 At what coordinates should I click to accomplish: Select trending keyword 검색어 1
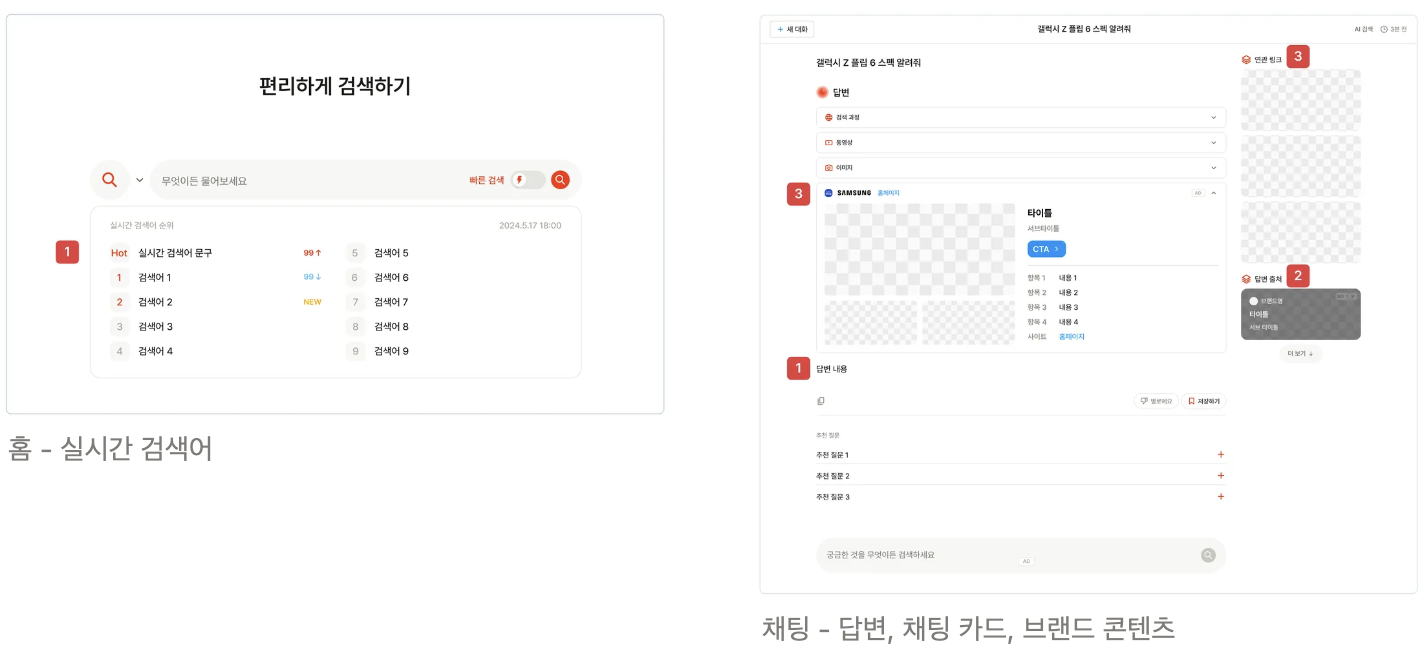click(155, 277)
